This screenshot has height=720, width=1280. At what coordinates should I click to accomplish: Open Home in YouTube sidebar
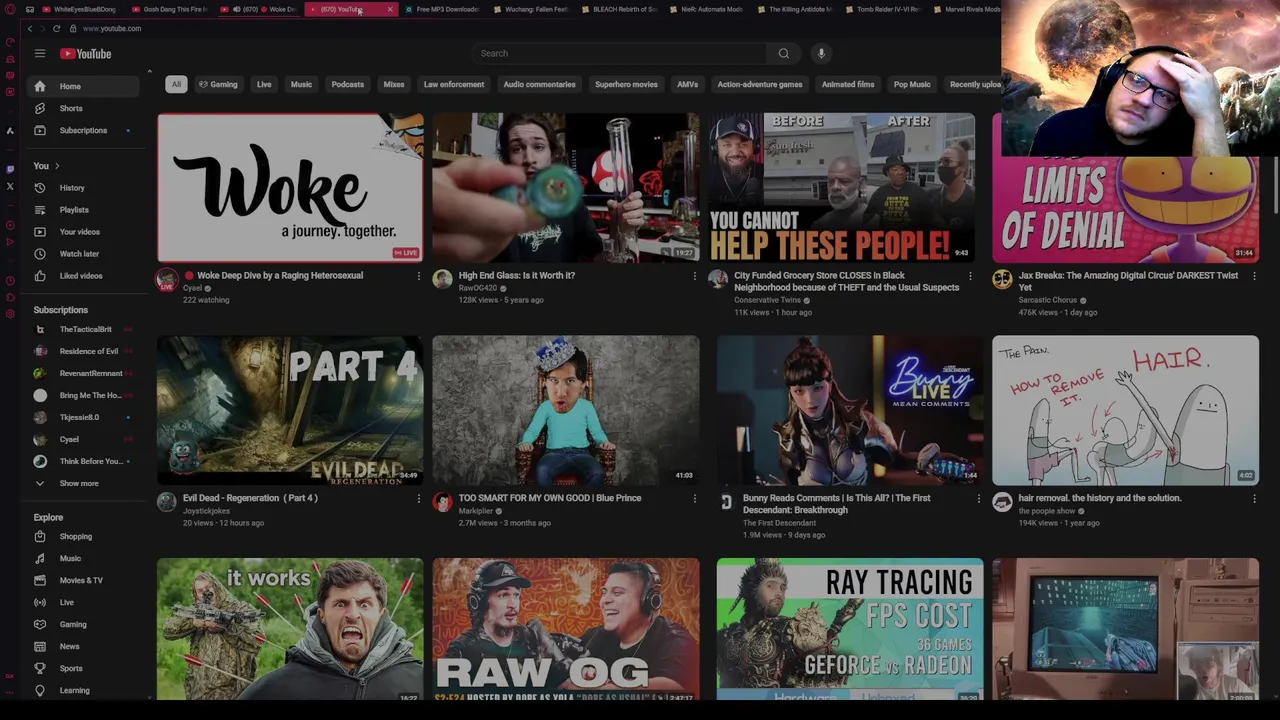pyautogui.click(x=85, y=86)
